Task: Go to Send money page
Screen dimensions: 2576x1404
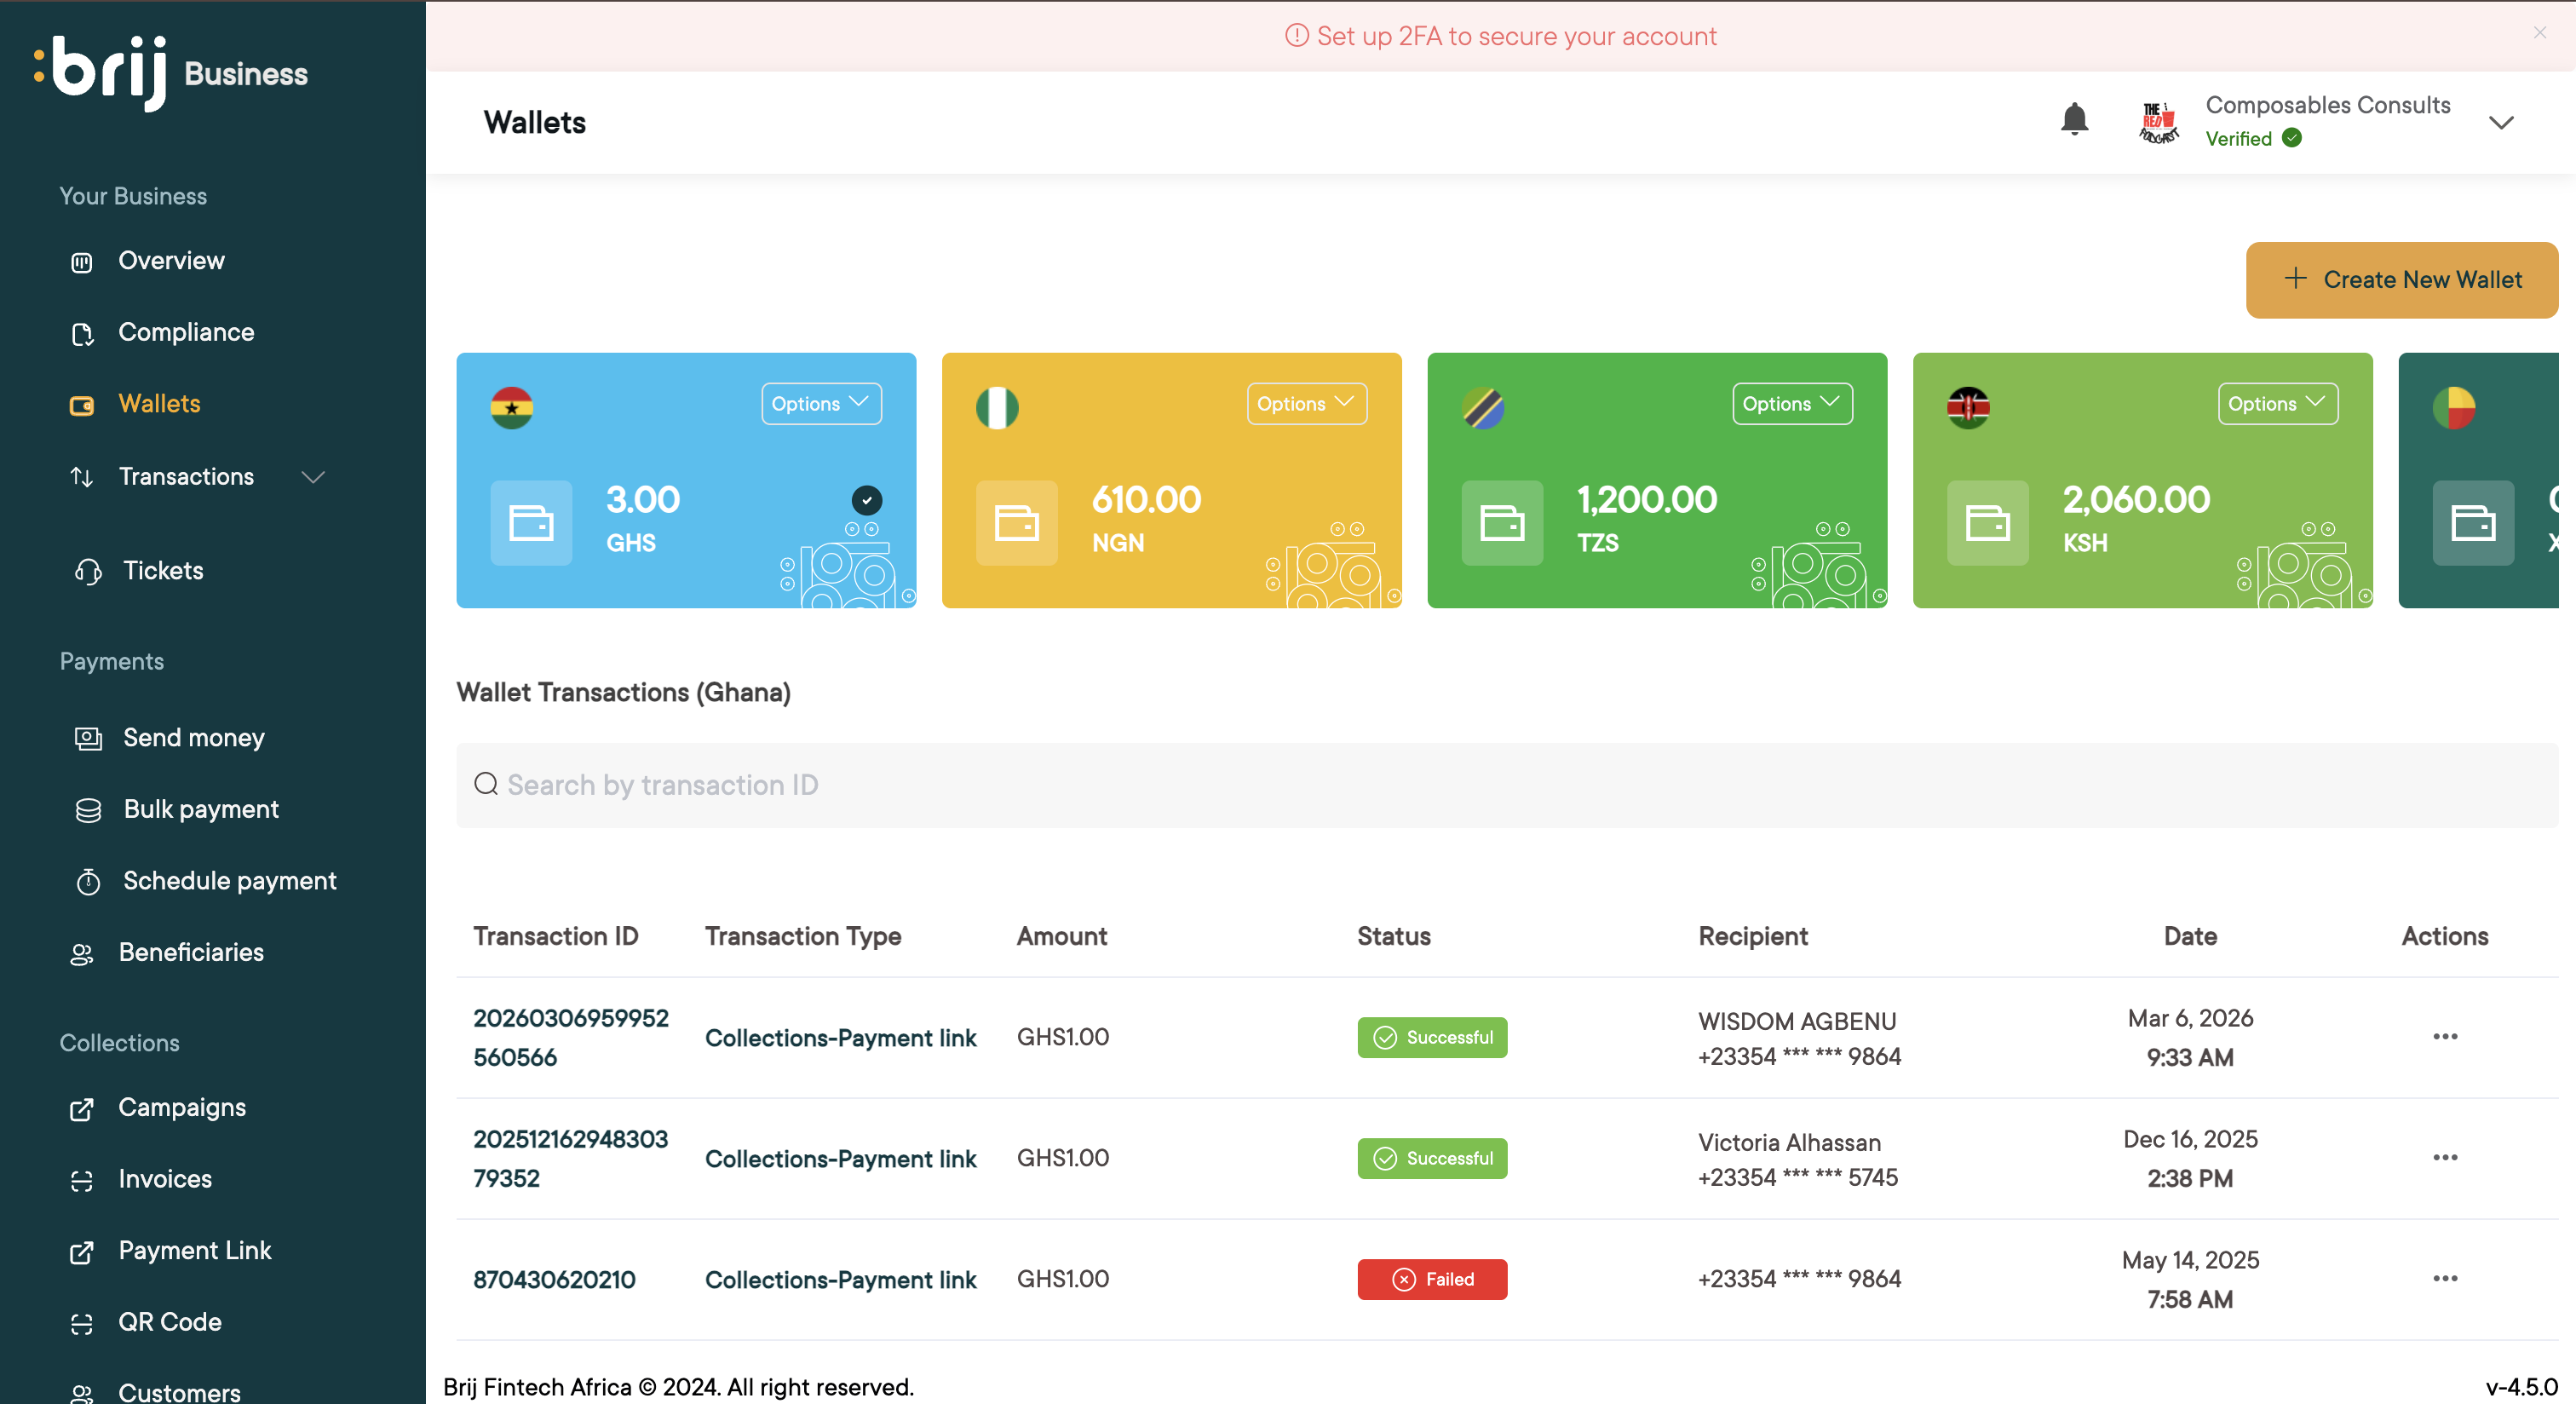Action: click(x=193, y=737)
